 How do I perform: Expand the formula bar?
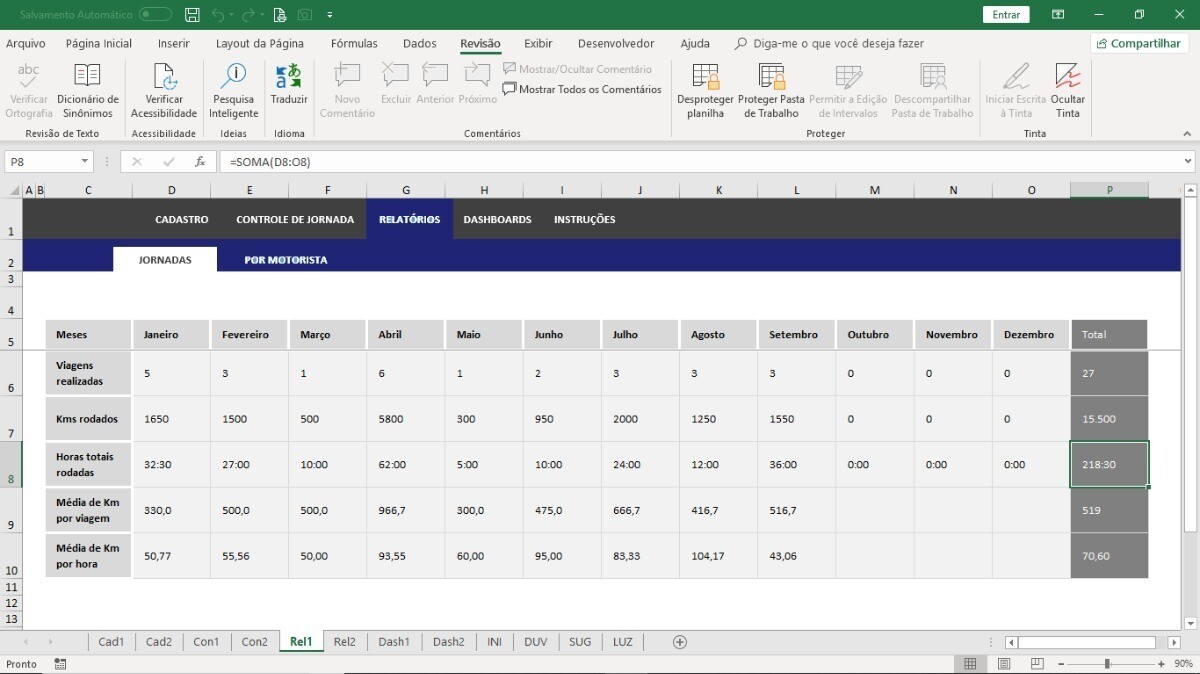click(x=1187, y=162)
